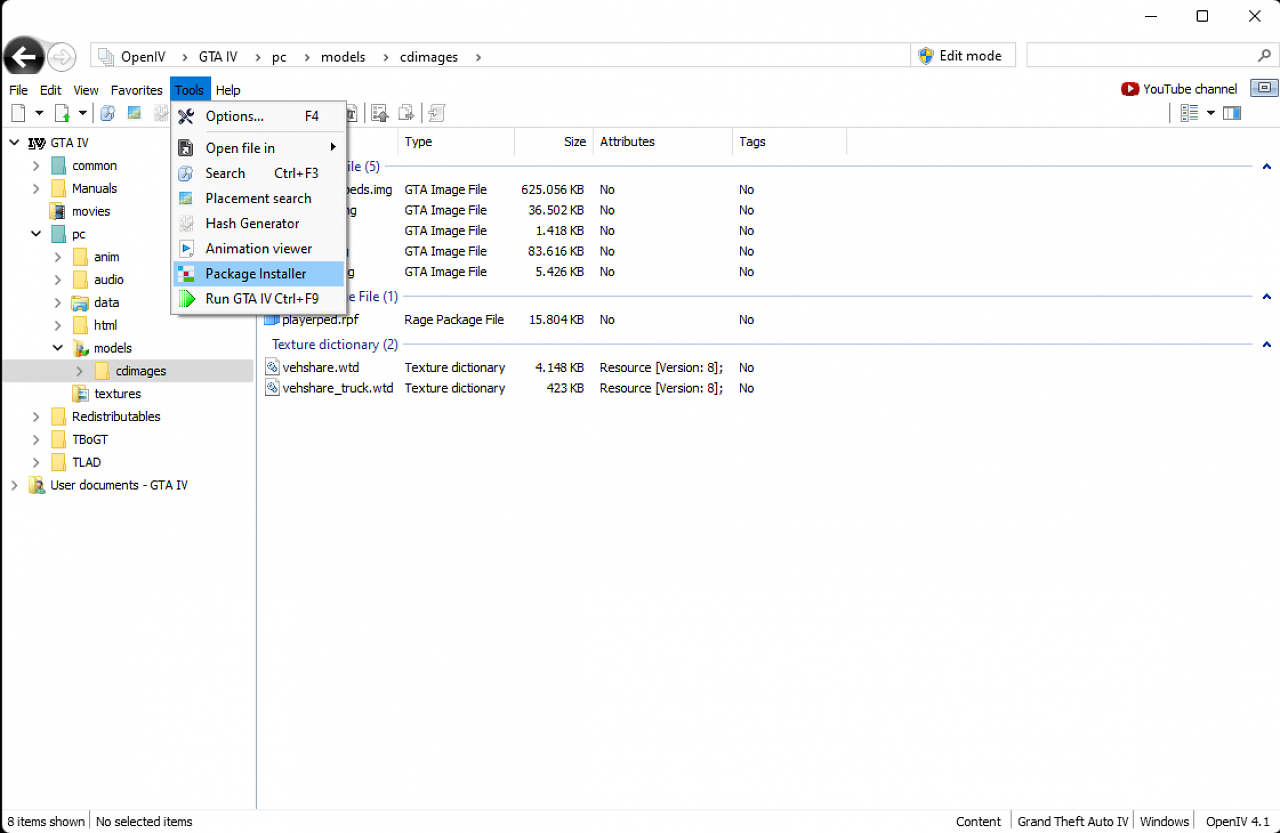Viewport: 1280px width, 833px height.
Task: Click the models breadcrumb segment
Action: click(343, 57)
